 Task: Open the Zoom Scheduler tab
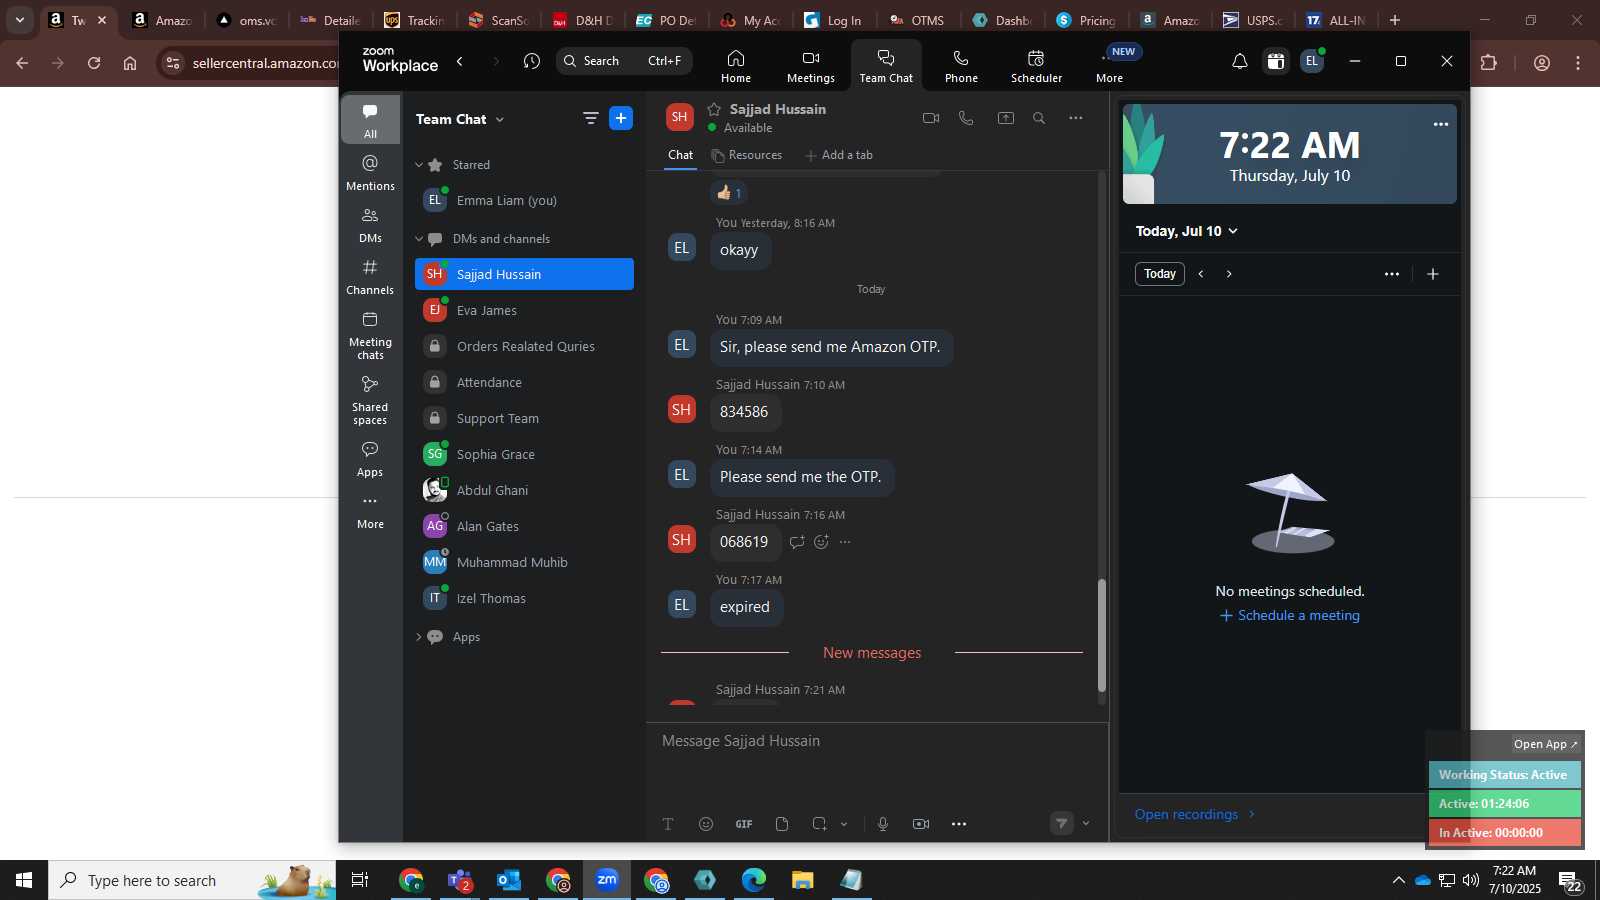[x=1036, y=66]
